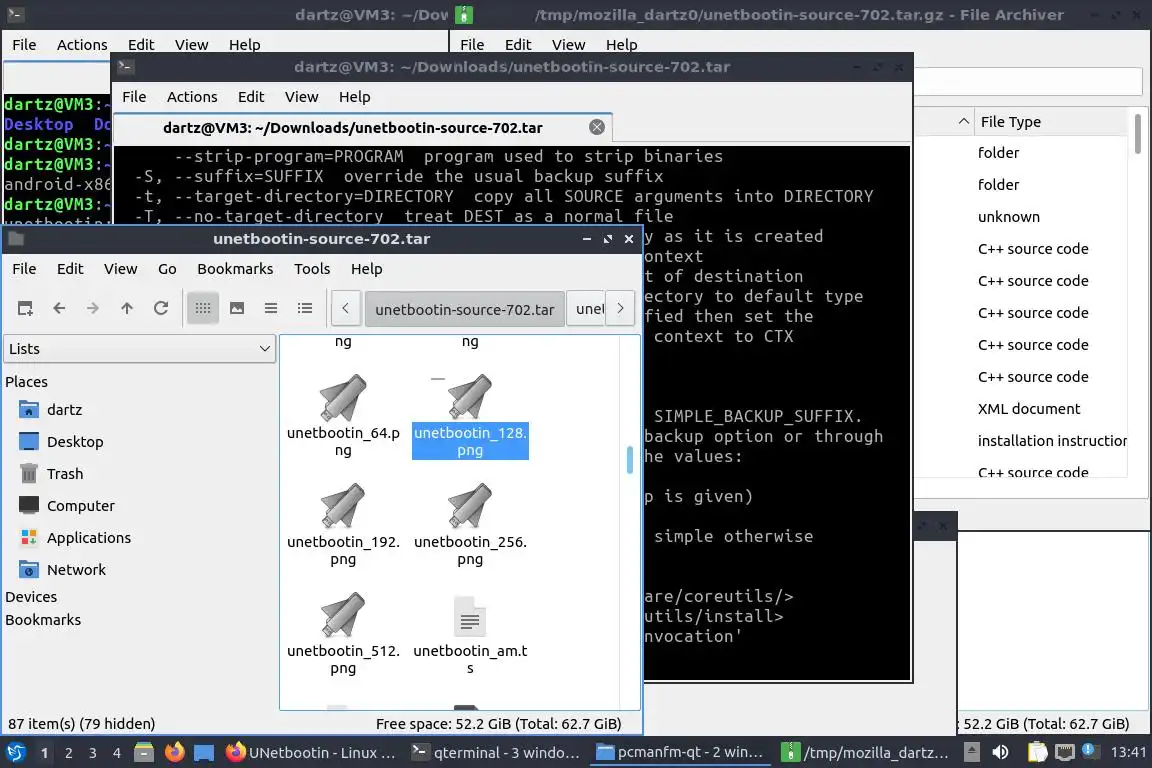
Task: Click the file manager vertical scrollbar handle
Action: pos(630,460)
